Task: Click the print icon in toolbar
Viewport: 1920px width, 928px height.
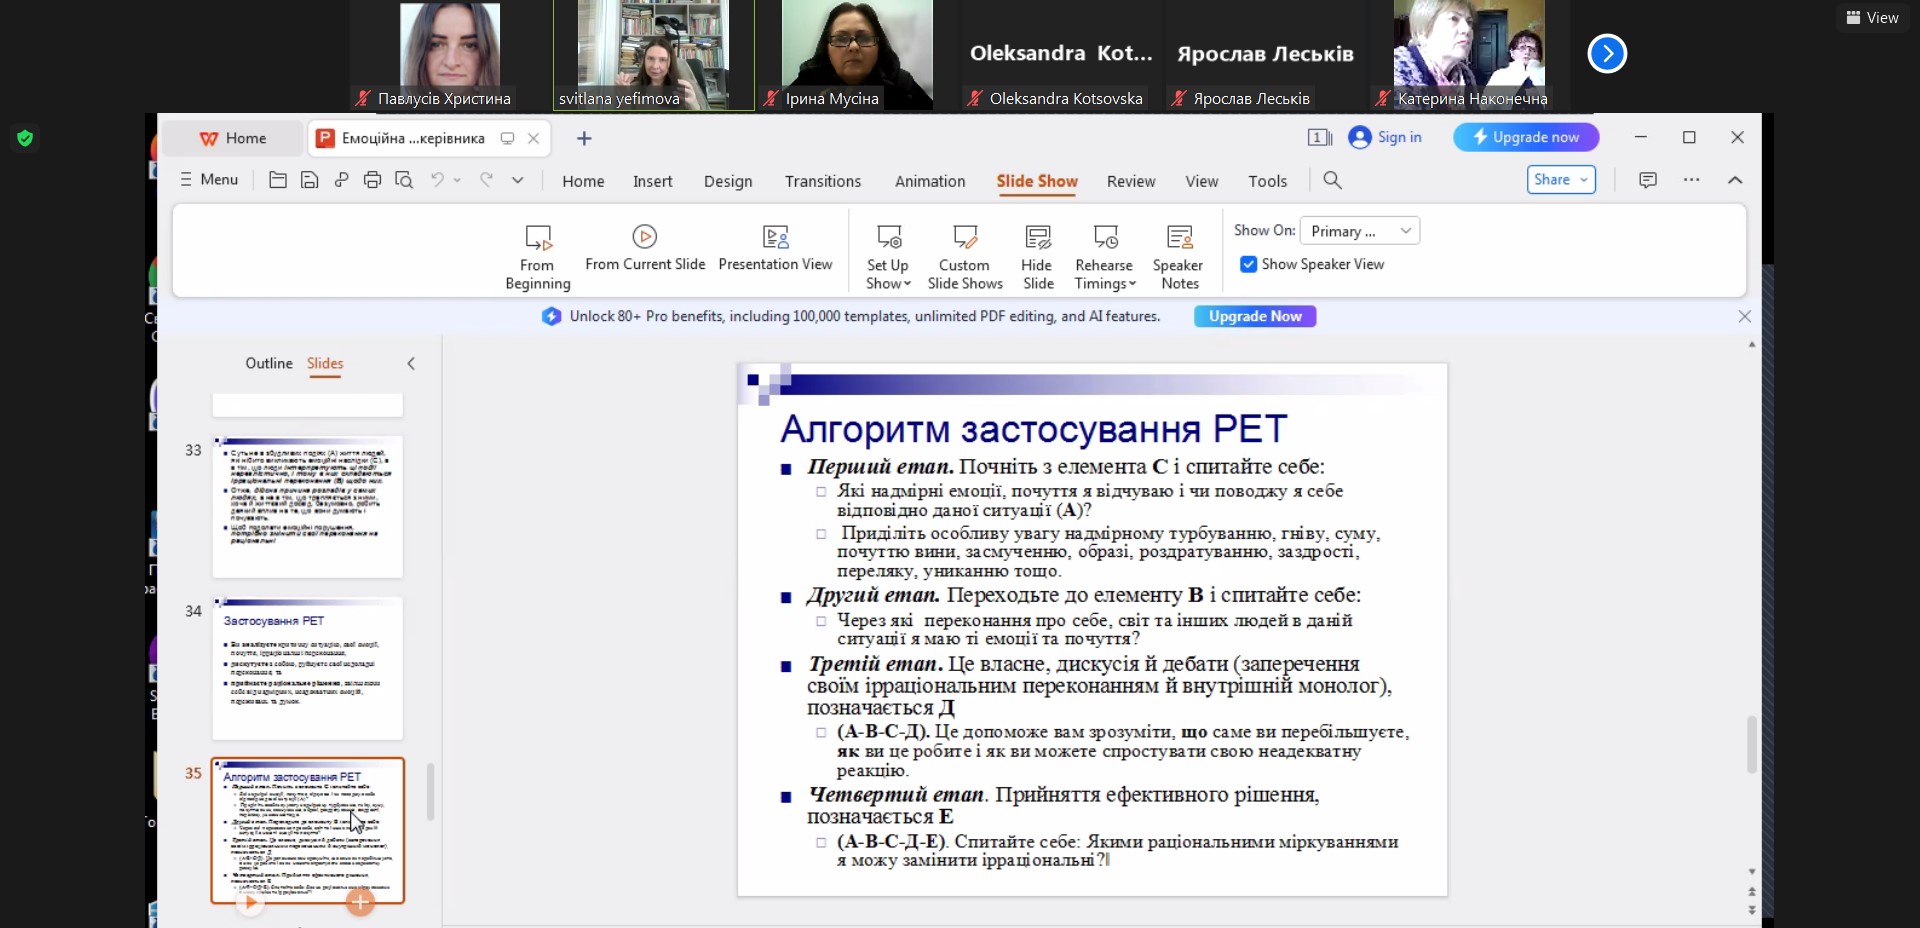Action: [x=372, y=180]
